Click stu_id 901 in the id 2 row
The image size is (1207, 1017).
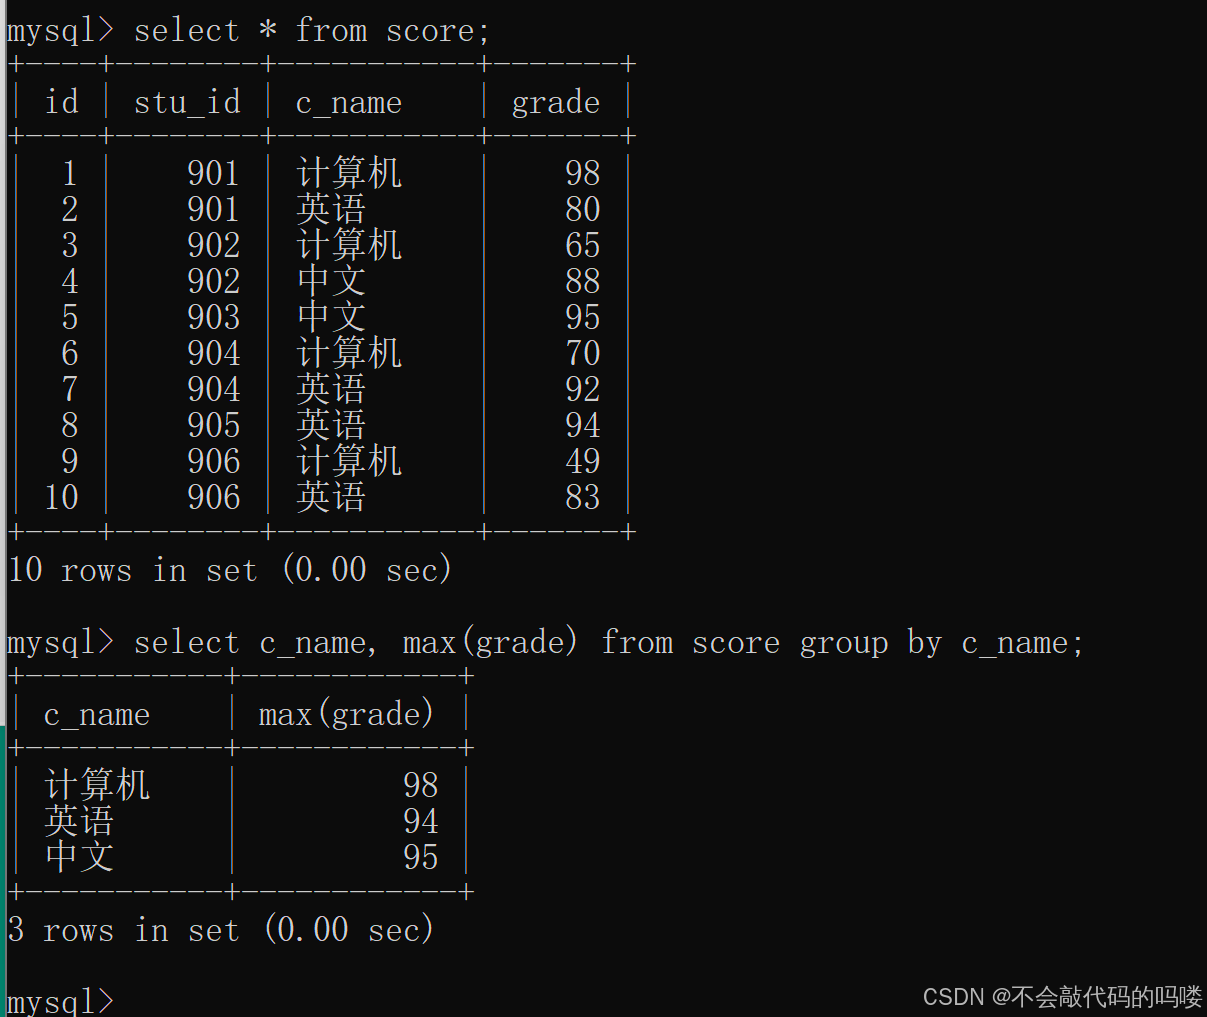(x=214, y=209)
